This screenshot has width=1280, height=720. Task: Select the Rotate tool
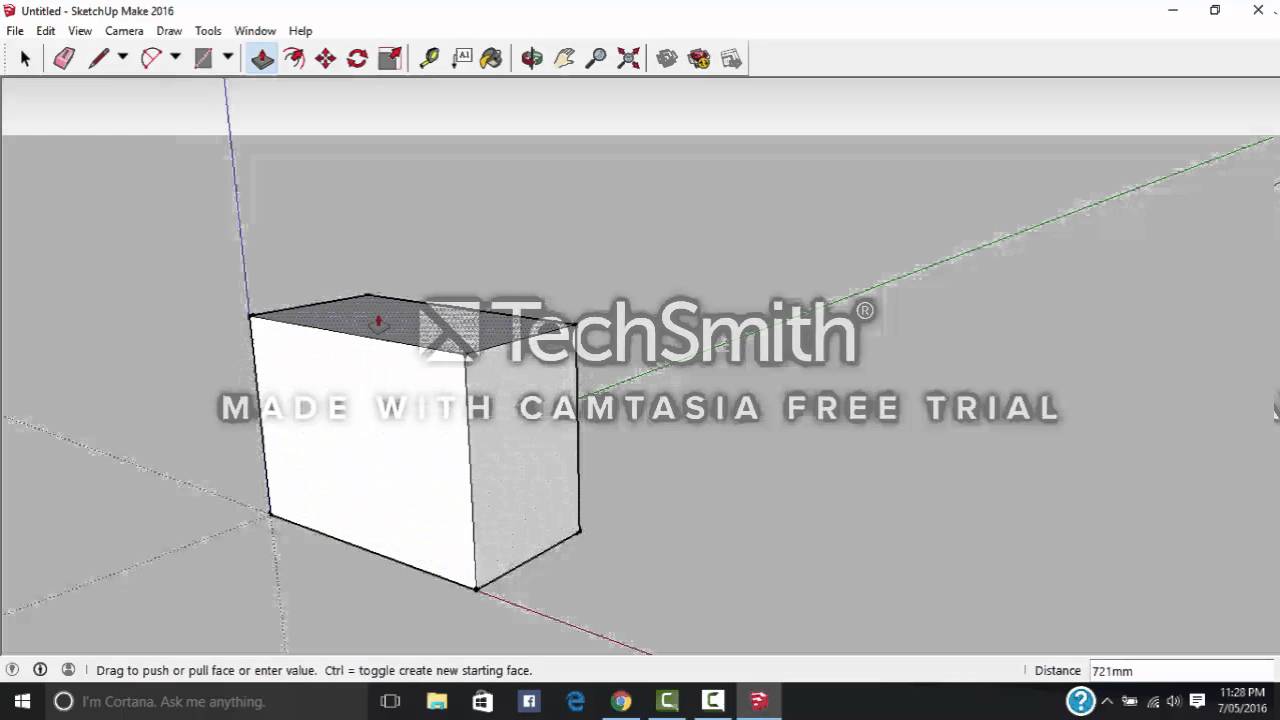tap(357, 59)
